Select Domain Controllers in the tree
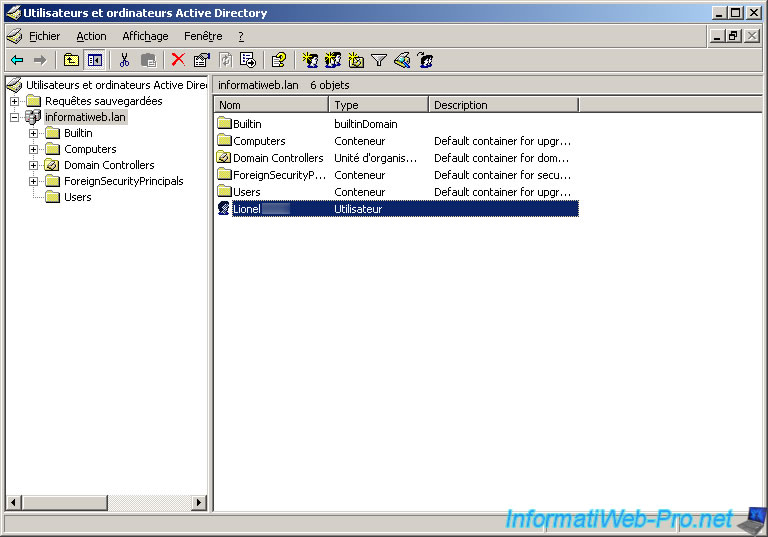Viewport: 768px width, 537px height. click(x=109, y=165)
